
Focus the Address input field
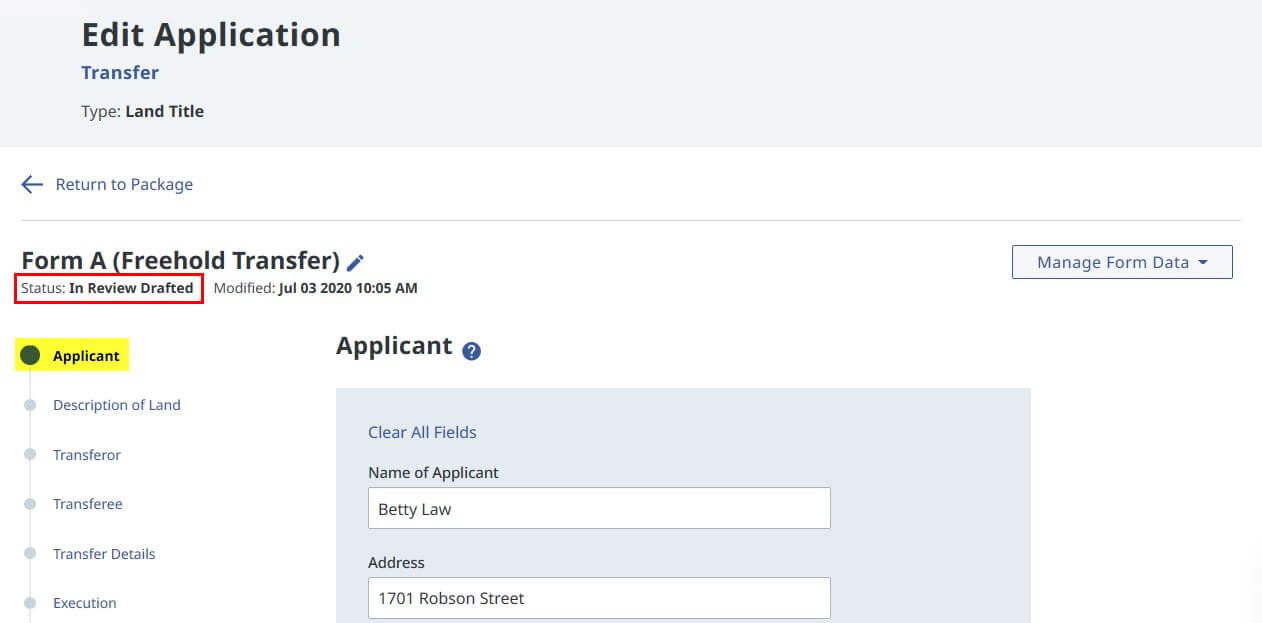pyautogui.click(x=599, y=598)
